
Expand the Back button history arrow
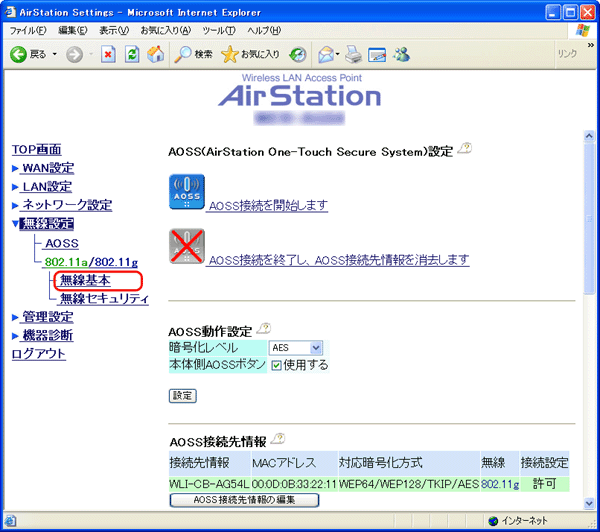tap(55, 54)
